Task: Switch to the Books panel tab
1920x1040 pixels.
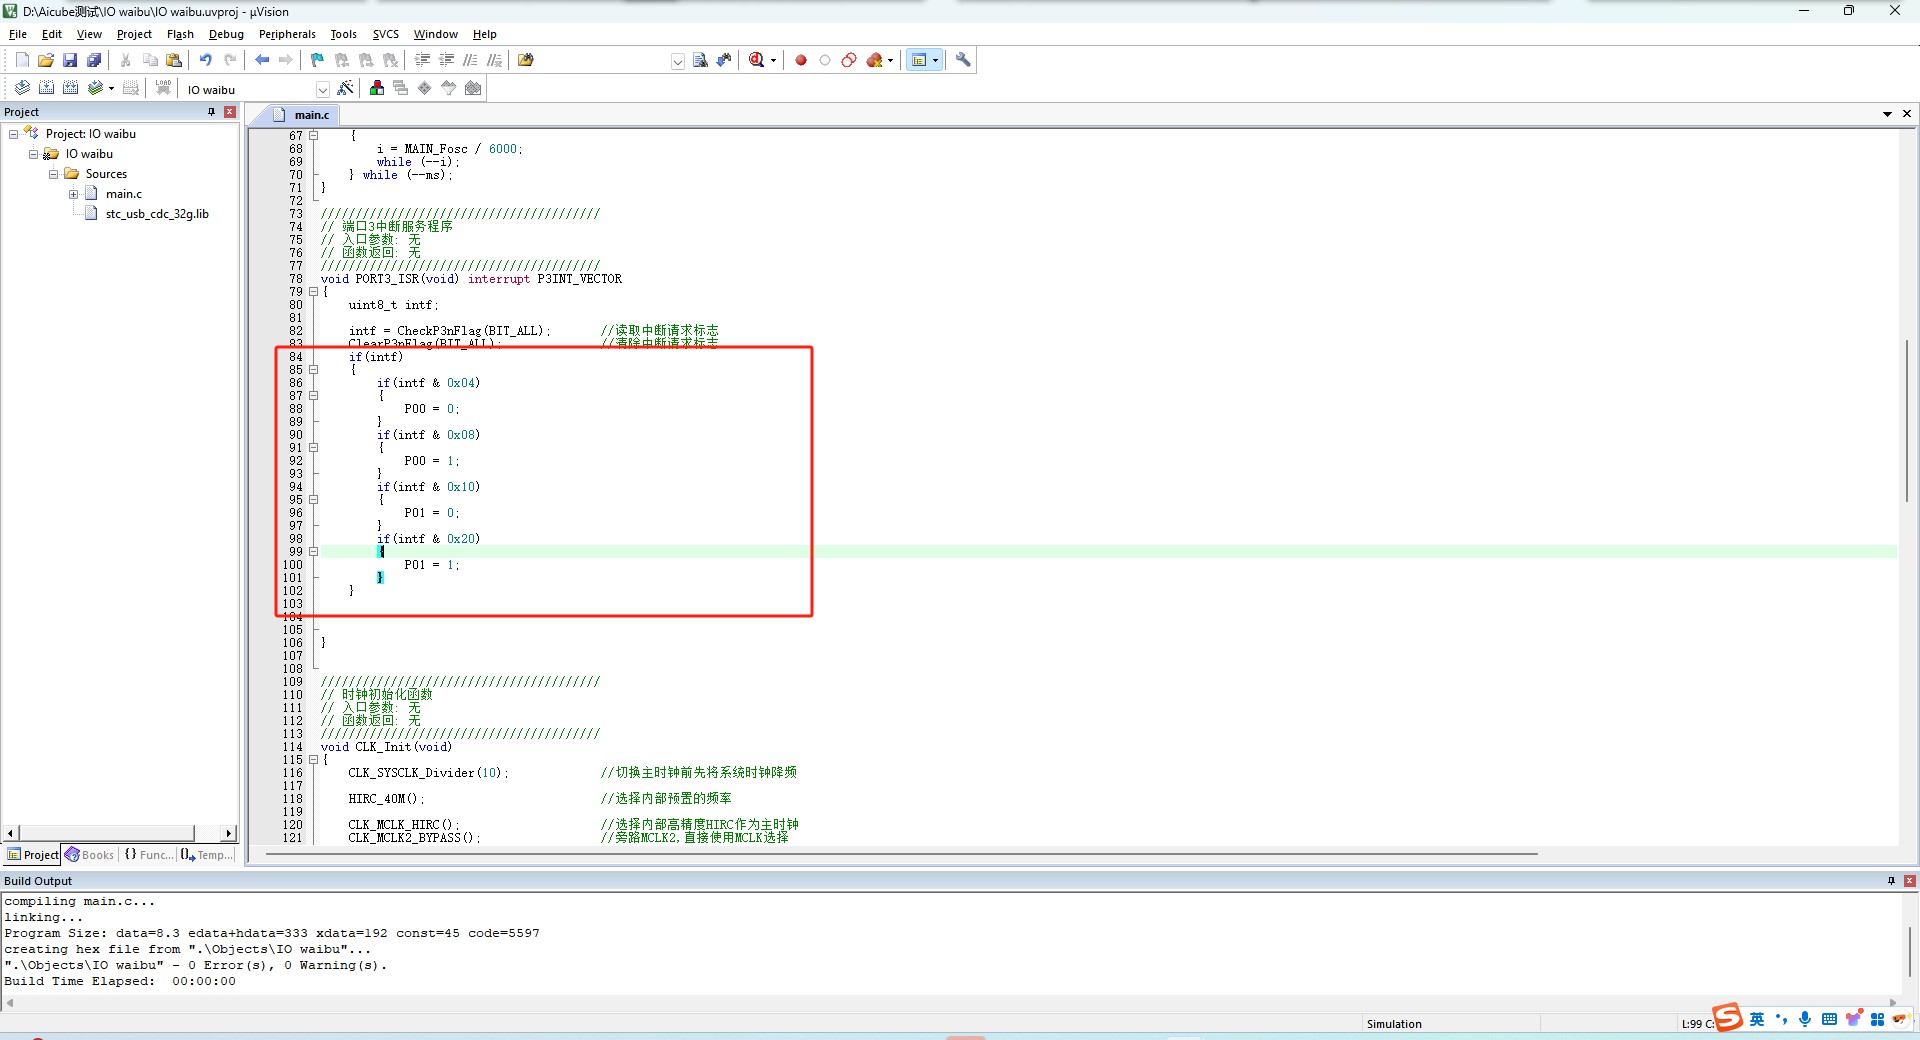Action: point(90,855)
